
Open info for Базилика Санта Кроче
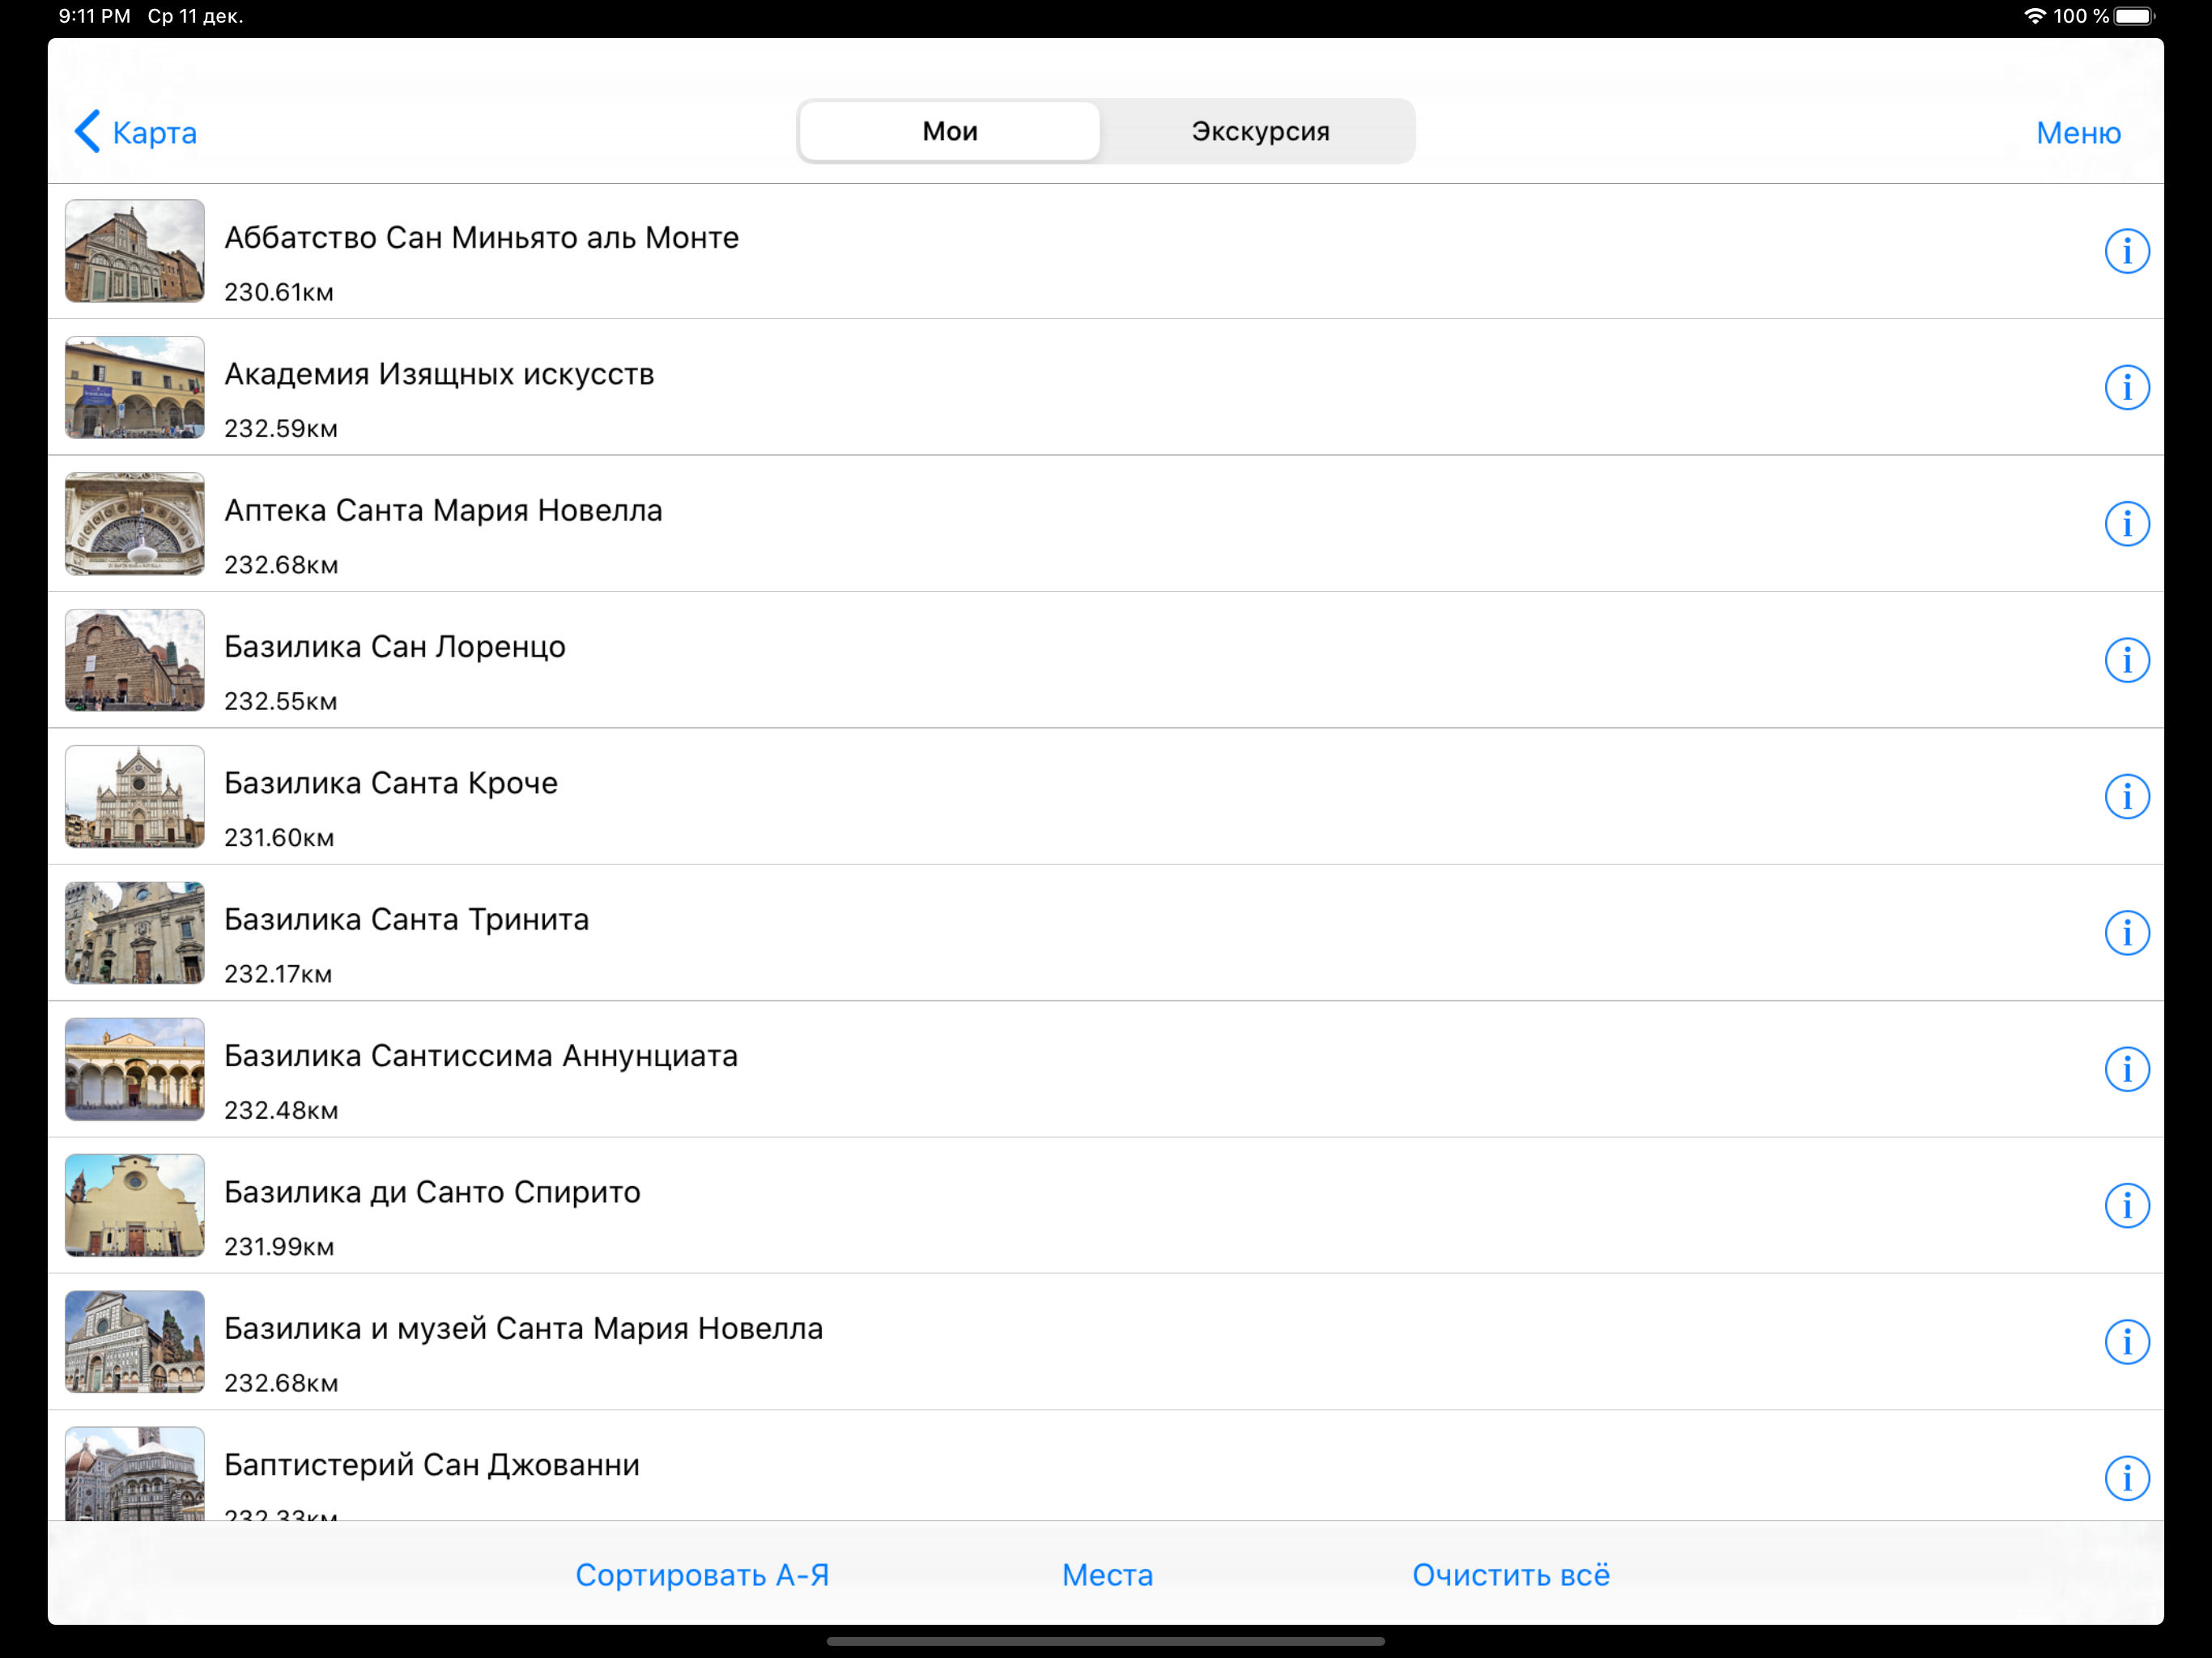tap(2126, 796)
